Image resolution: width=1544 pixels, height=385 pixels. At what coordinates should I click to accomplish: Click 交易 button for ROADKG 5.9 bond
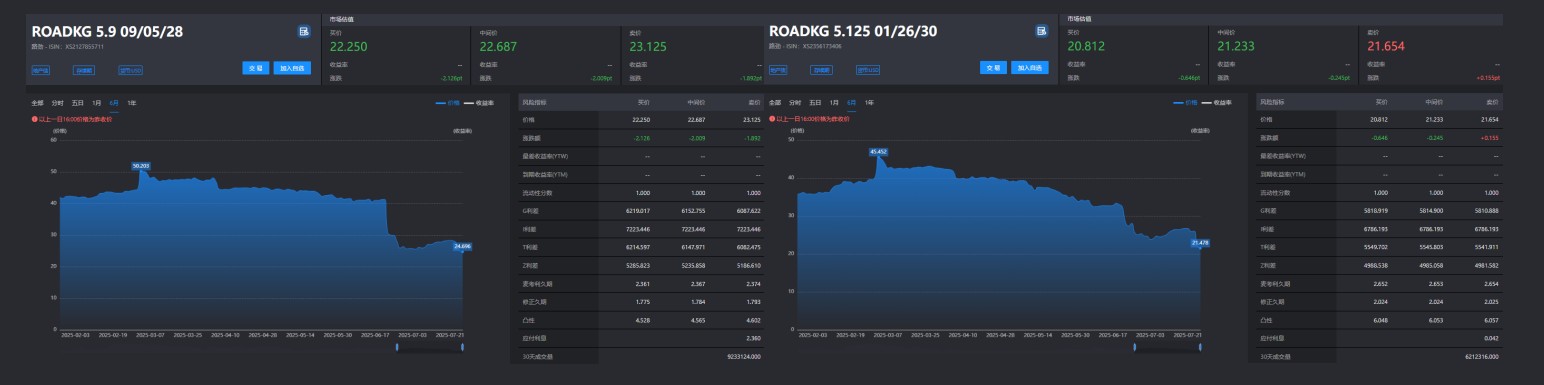(255, 68)
